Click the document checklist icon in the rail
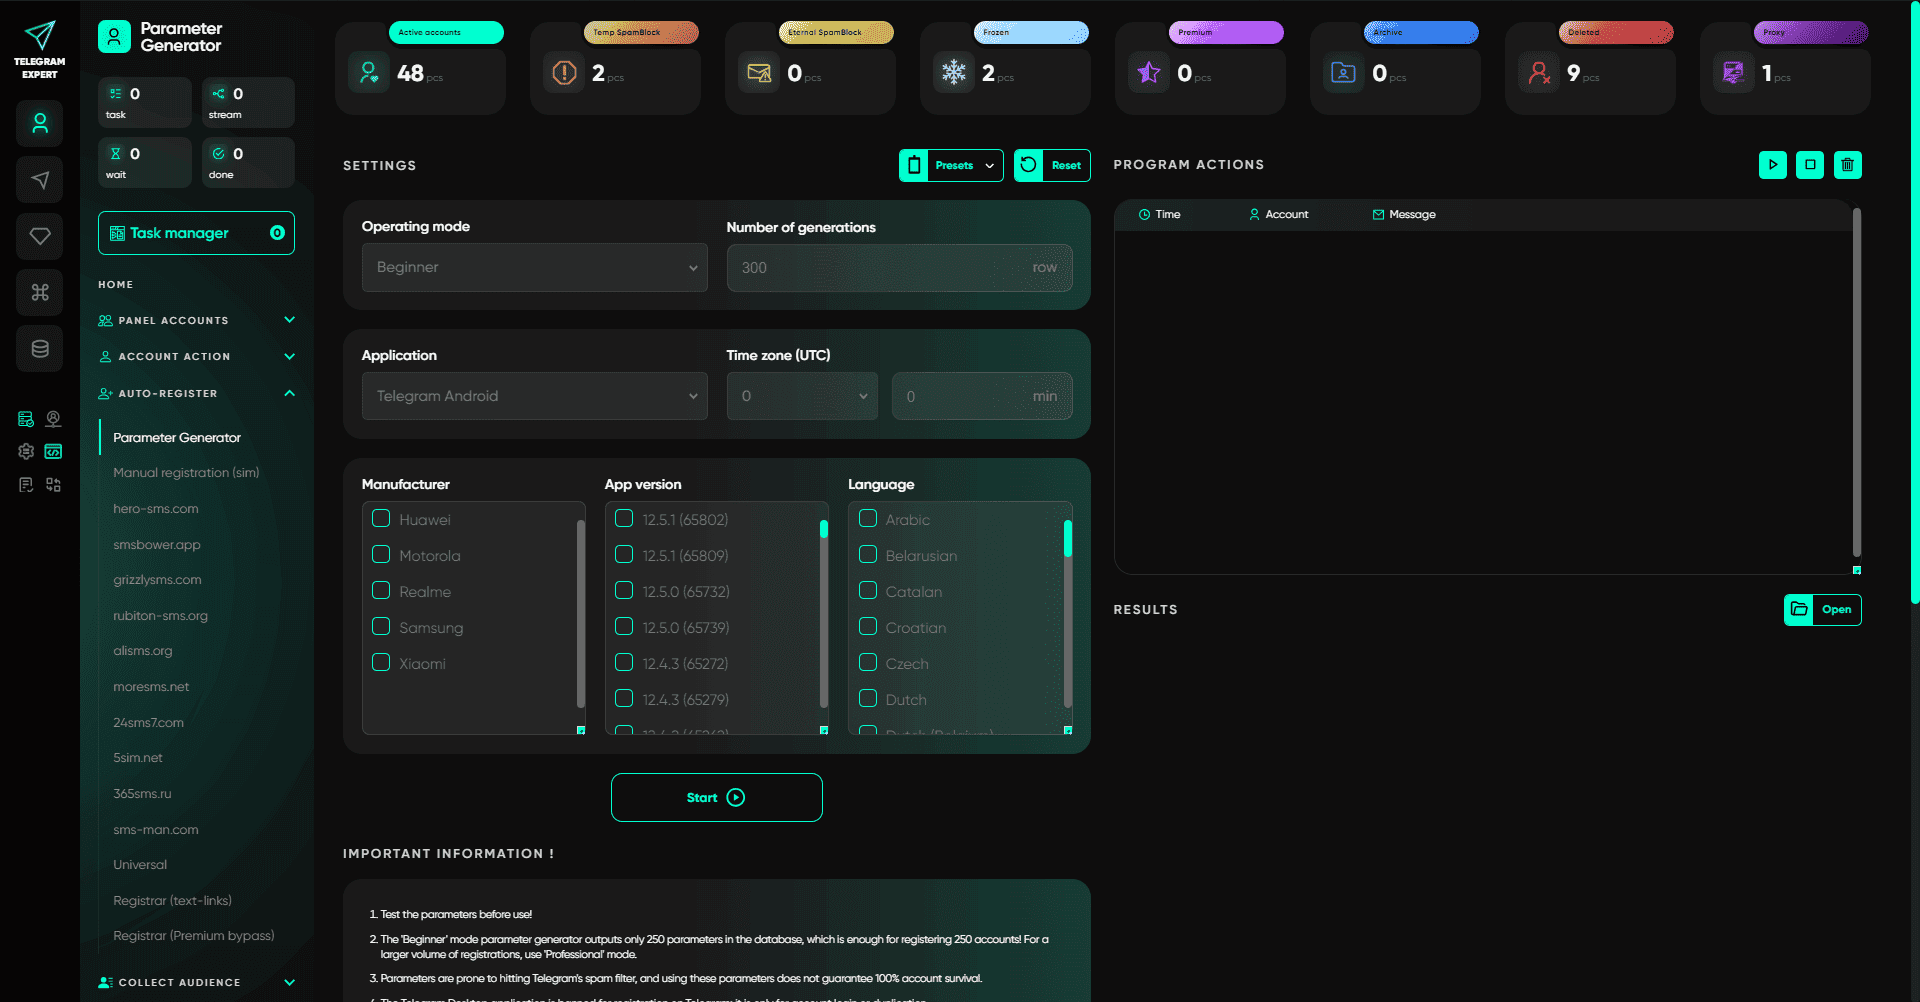Screen dimensions: 1920x1002 pos(26,485)
